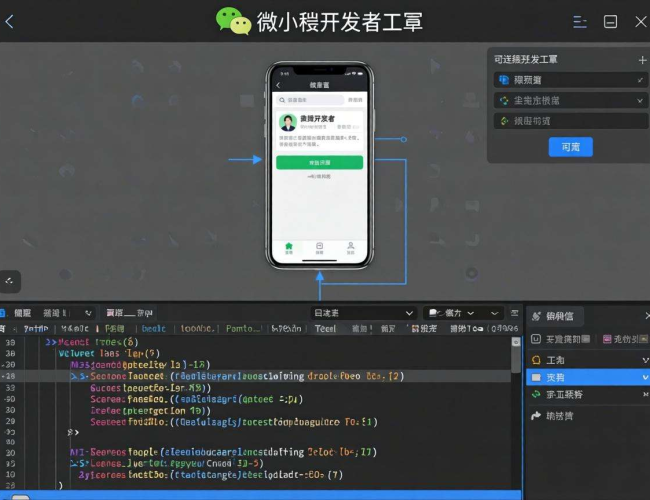This screenshot has height=500, width=650.
Task: Tap the profile tab icon in the phone bar
Action: (350, 248)
